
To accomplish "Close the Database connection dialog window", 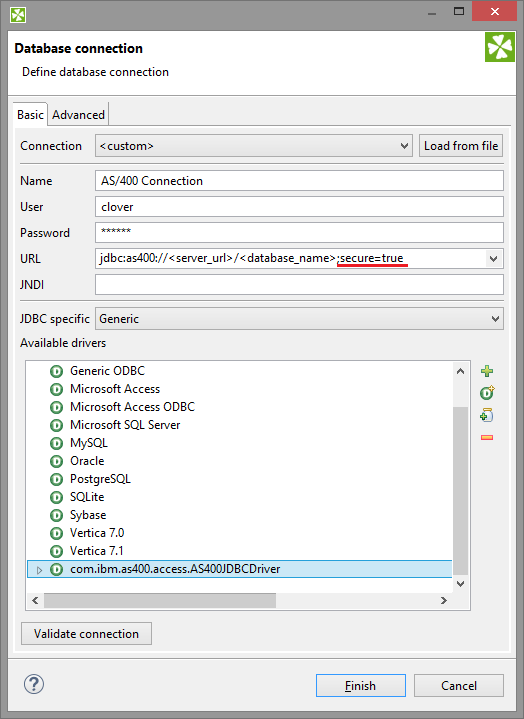I will (x=494, y=11).
